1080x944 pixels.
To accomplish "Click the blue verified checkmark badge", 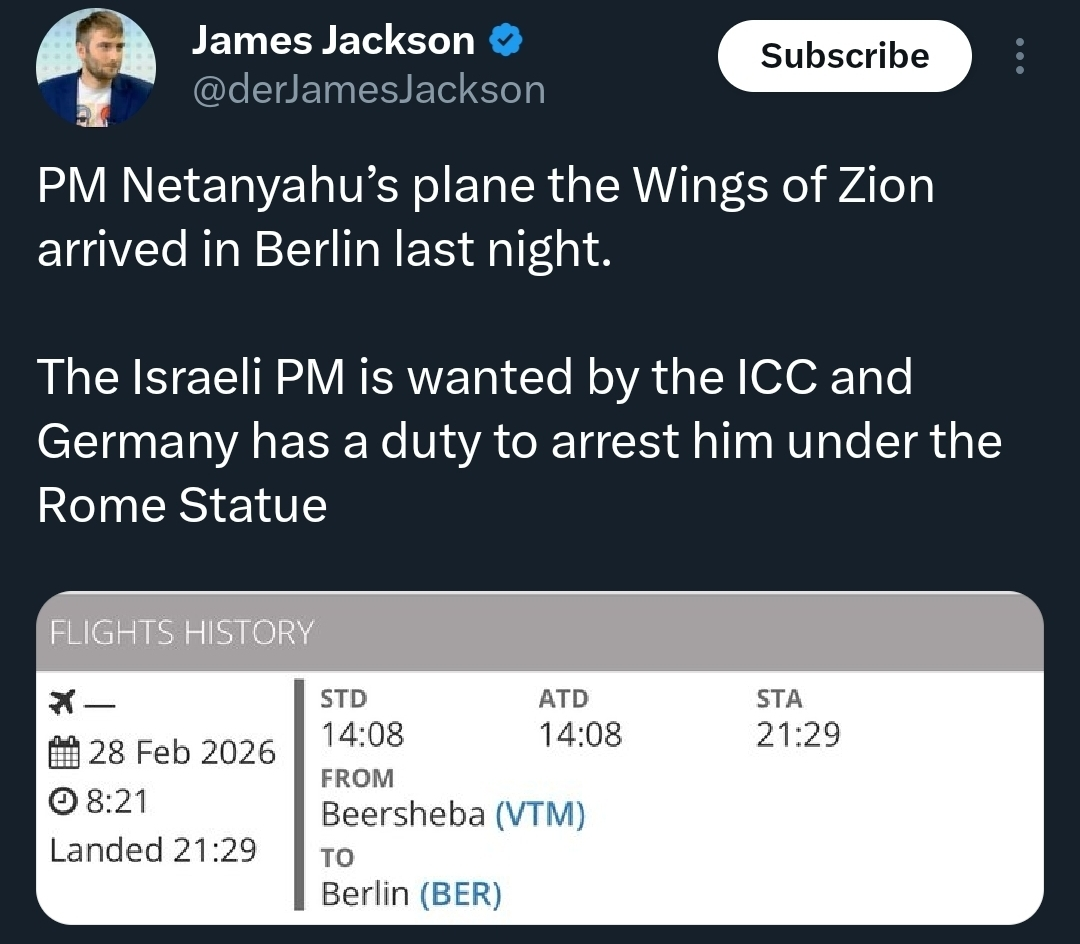I will (506, 41).
